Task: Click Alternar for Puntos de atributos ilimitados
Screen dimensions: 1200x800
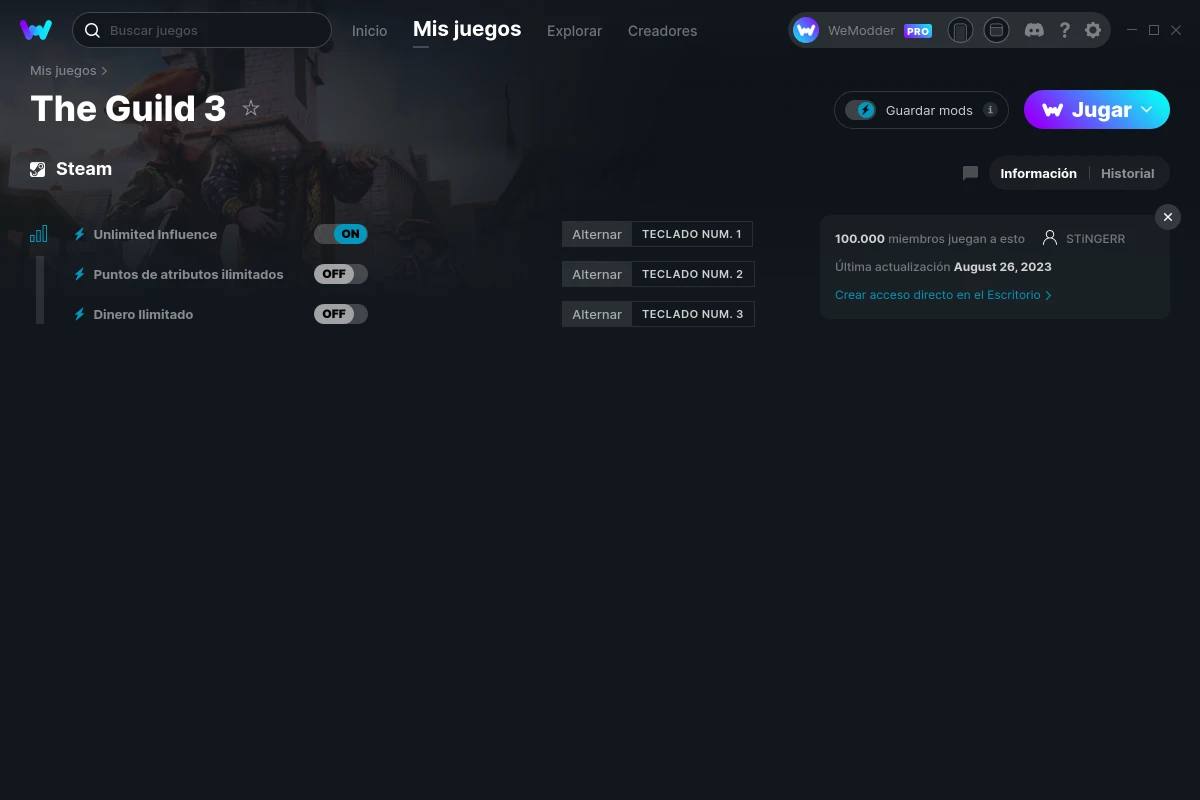Action: click(597, 274)
